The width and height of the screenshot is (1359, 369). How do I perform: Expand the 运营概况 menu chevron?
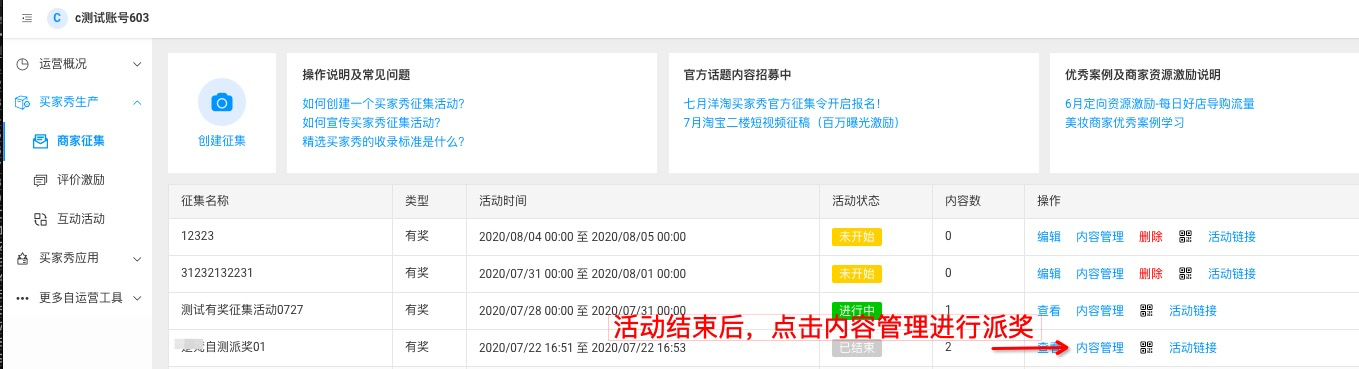coord(137,64)
